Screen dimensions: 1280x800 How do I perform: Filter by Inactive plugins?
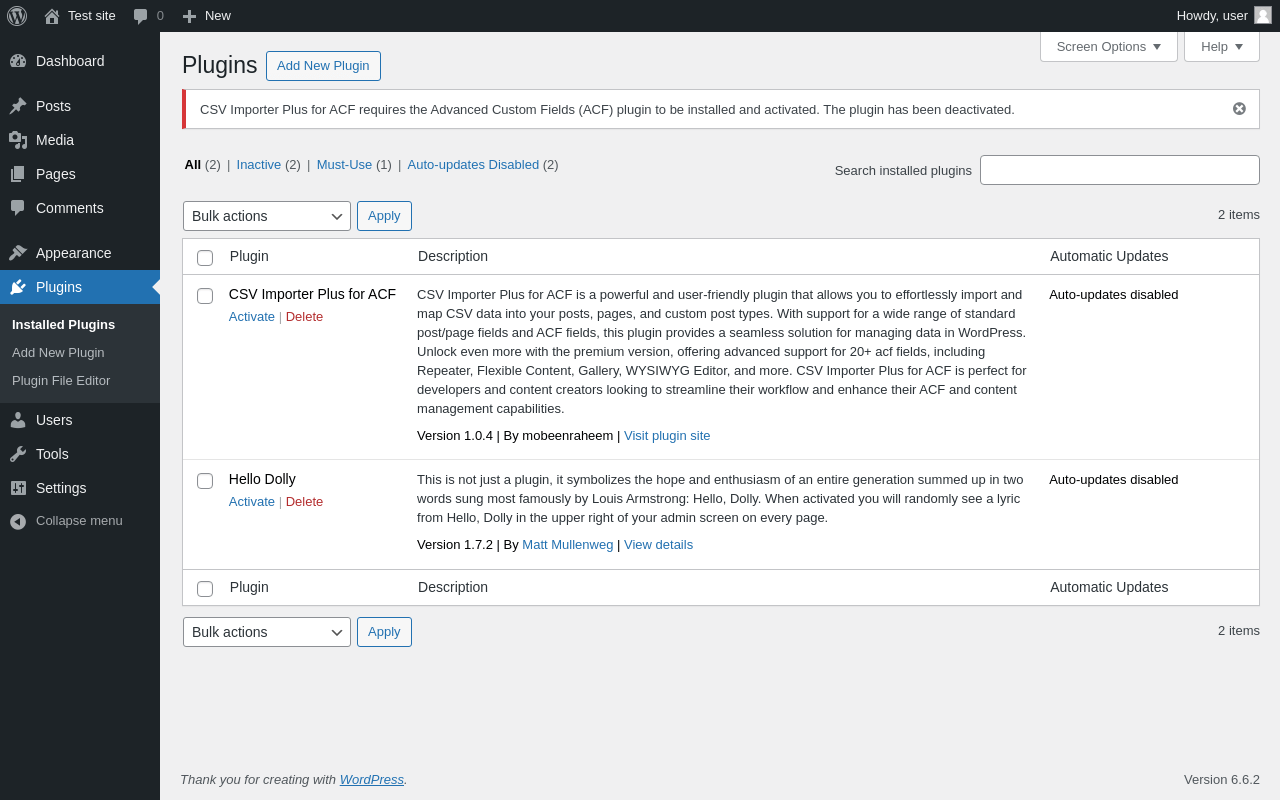[x=259, y=164]
